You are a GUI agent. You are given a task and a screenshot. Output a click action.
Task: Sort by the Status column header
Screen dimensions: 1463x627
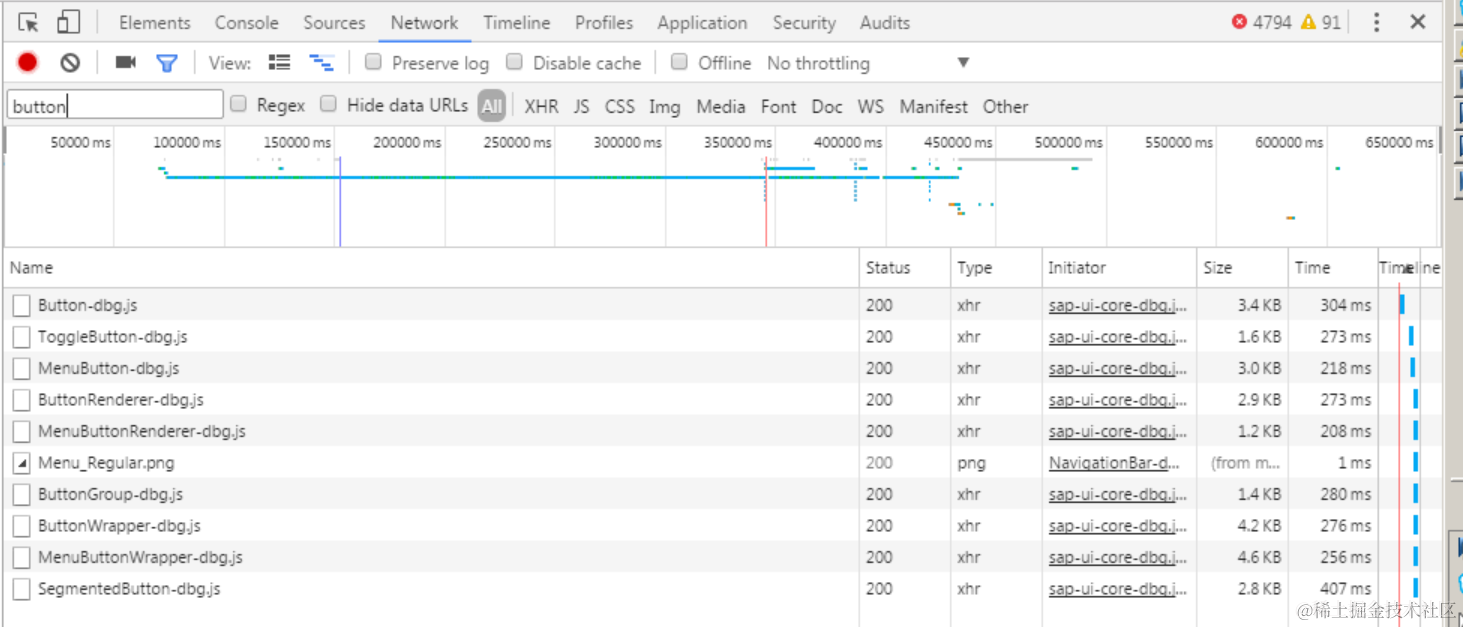[x=905, y=268]
